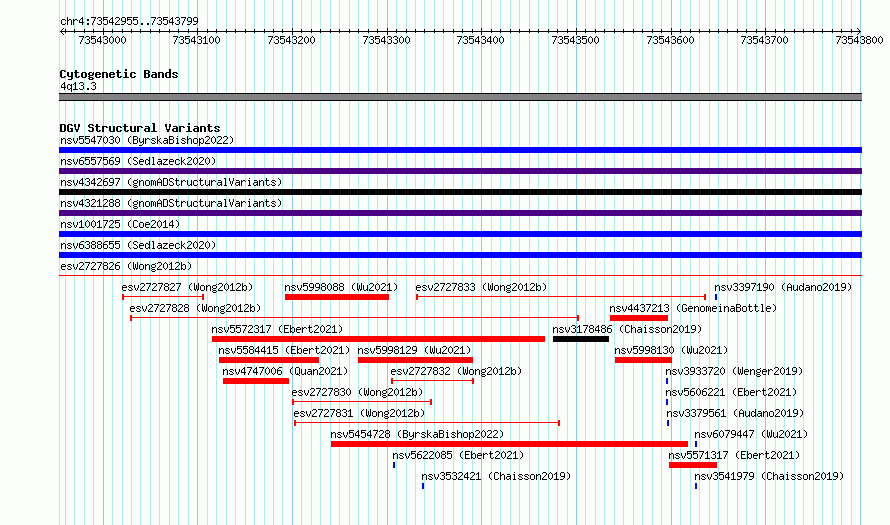Select the nsv3532421 (Chaisson2019) label
This screenshot has width=890, height=525.
pos(496,476)
